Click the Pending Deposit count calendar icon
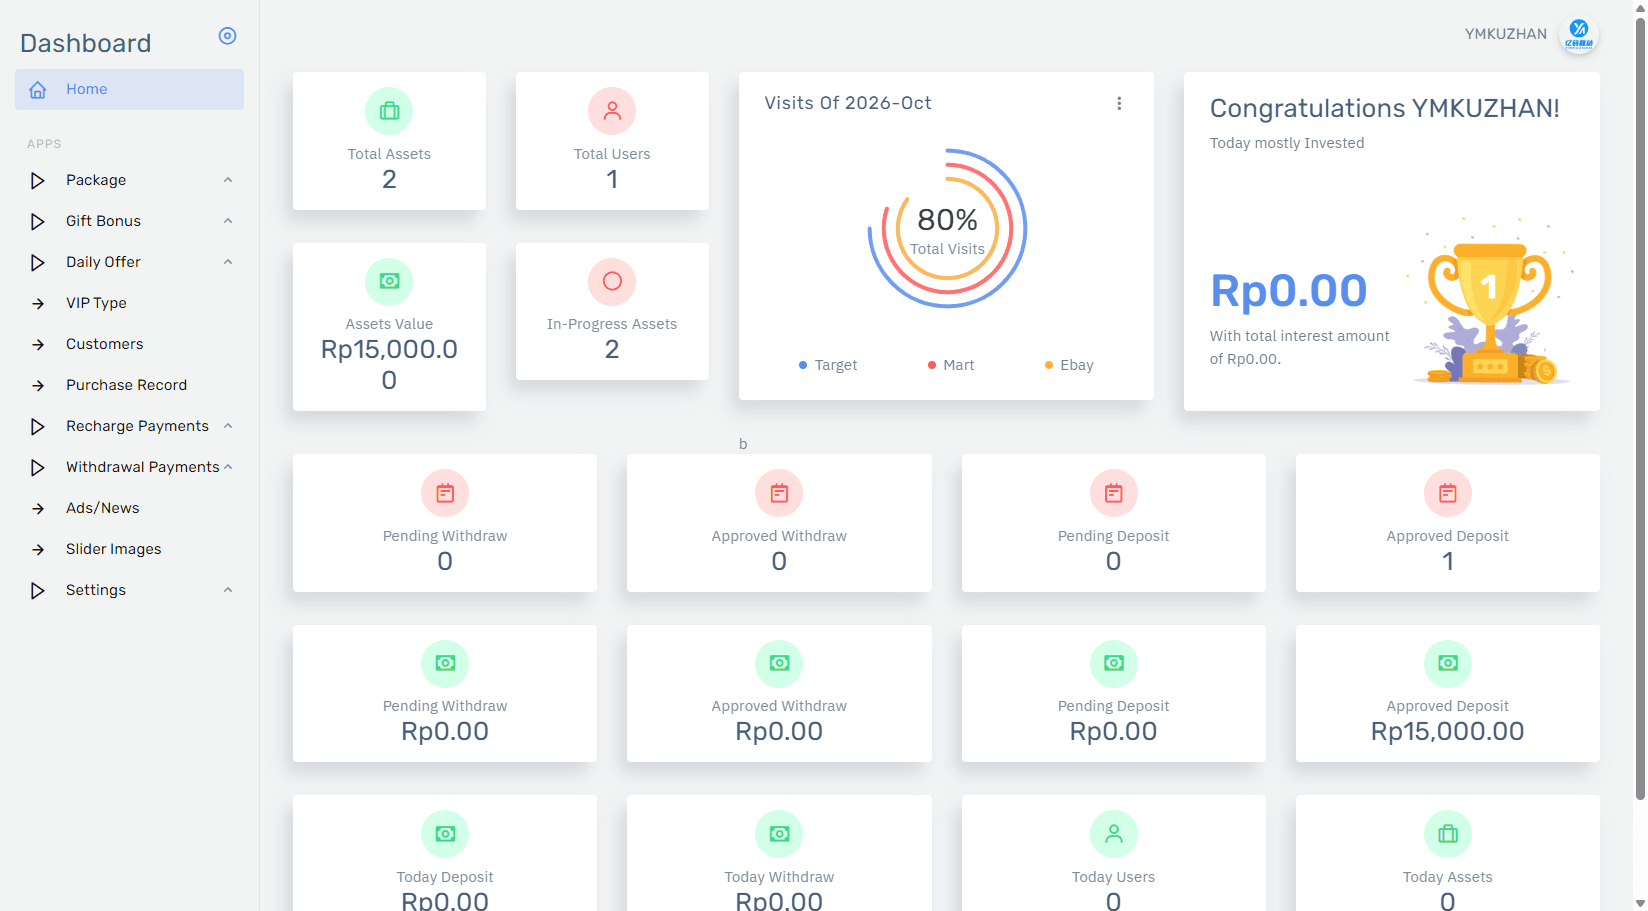 point(1114,493)
